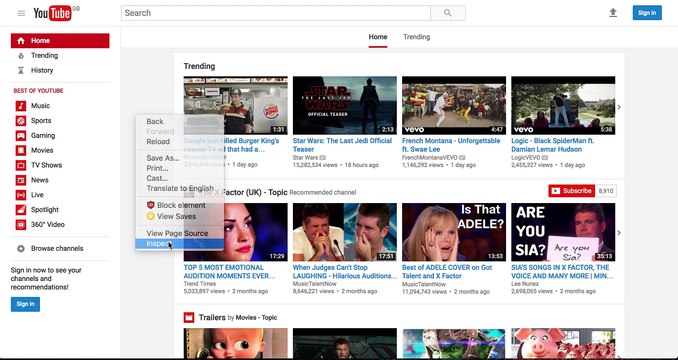Click the upload arrow icon
The image size is (678, 360).
click(613, 13)
